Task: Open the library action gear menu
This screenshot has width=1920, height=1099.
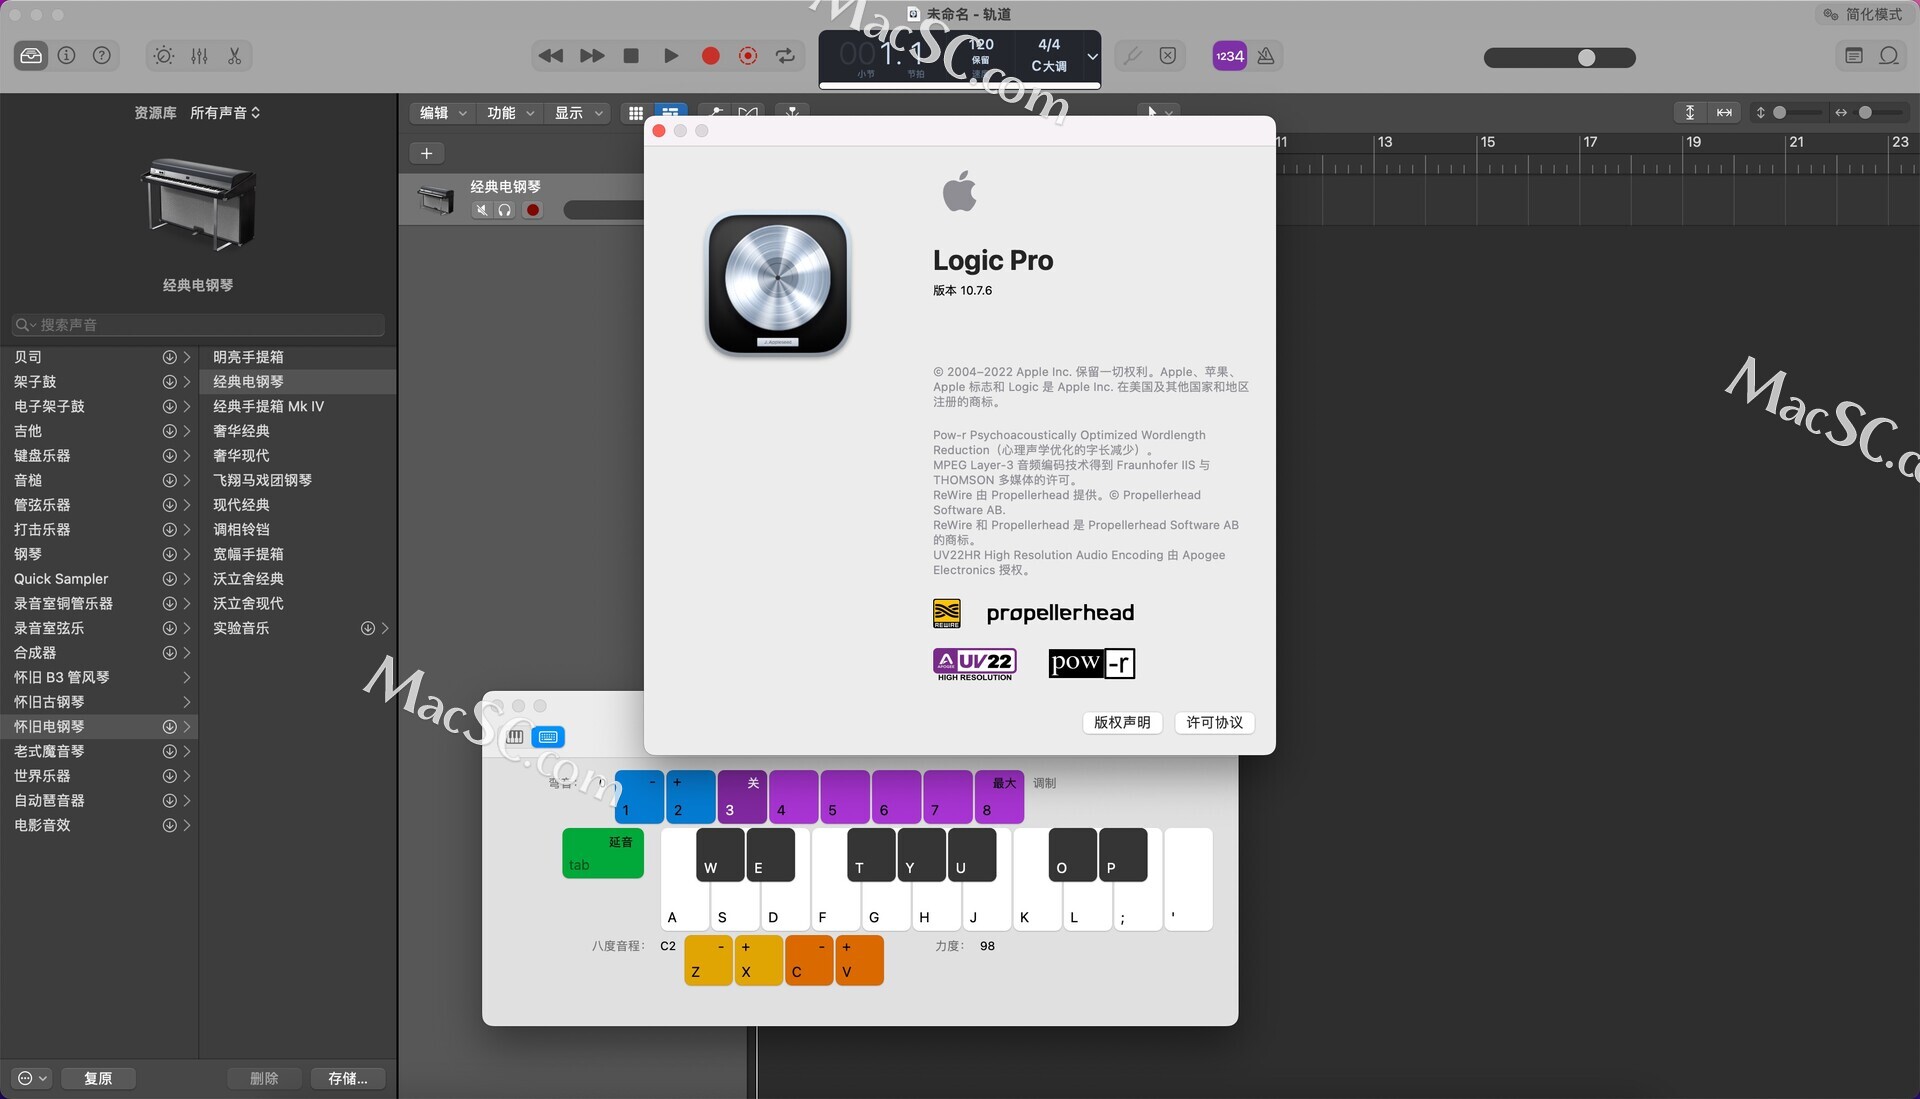Action: pyautogui.click(x=32, y=1078)
